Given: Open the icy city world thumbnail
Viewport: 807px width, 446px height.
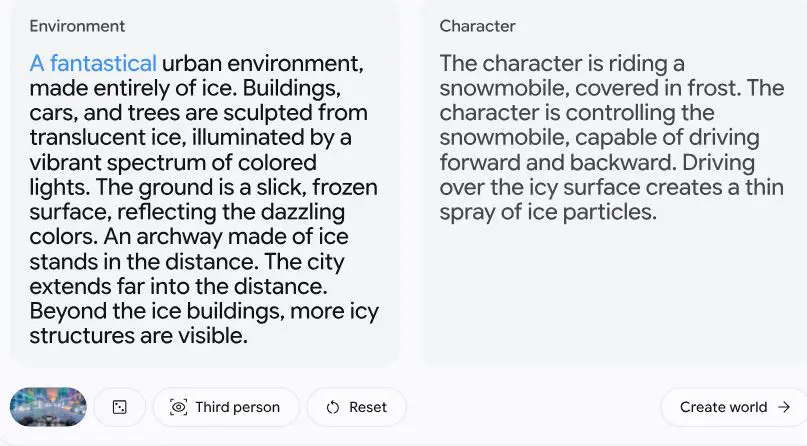Looking at the screenshot, I should (48, 407).
